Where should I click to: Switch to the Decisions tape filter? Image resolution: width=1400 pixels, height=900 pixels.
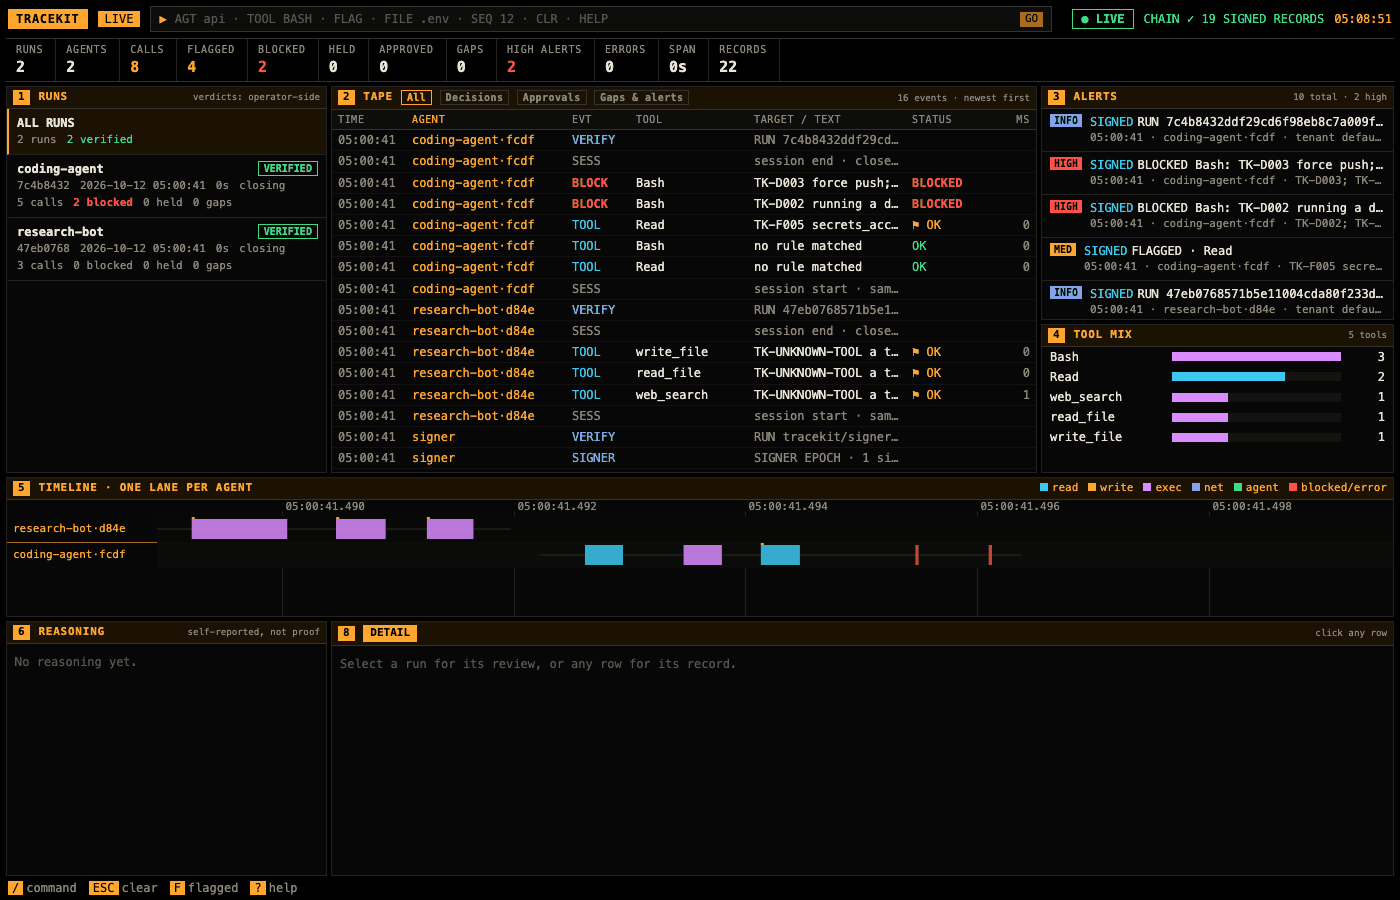point(474,97)
